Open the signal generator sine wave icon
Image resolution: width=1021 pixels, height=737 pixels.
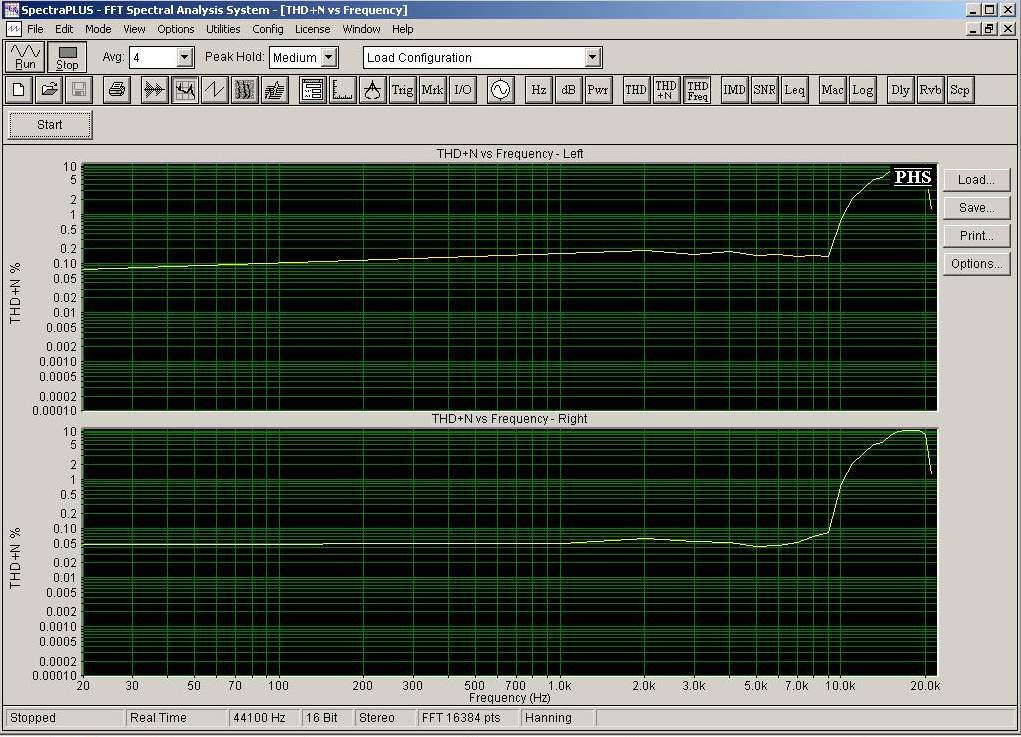(500, 90)
